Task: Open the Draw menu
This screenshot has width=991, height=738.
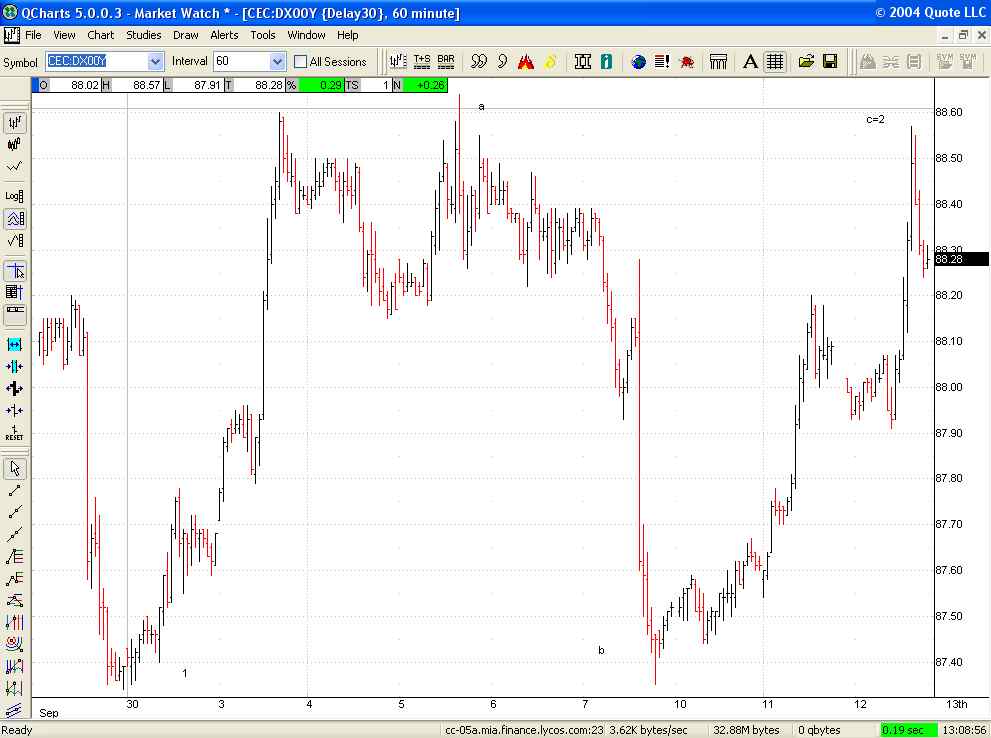Action: click(185, 35)
